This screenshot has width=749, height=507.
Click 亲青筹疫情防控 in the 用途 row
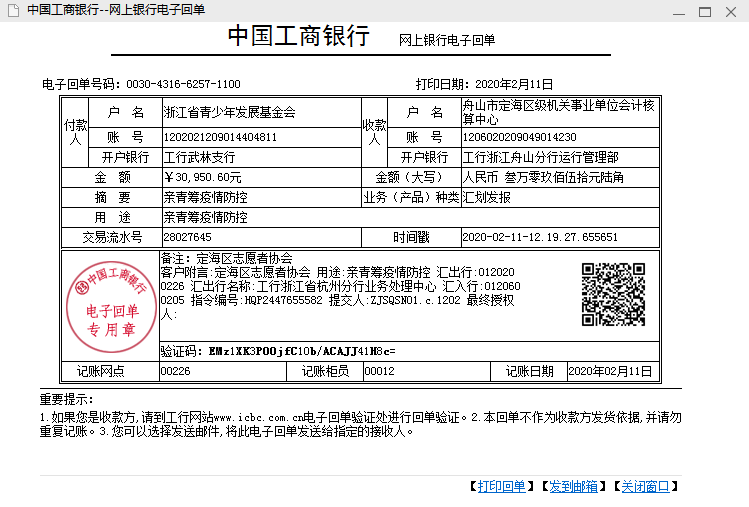[x=205, y=217]
